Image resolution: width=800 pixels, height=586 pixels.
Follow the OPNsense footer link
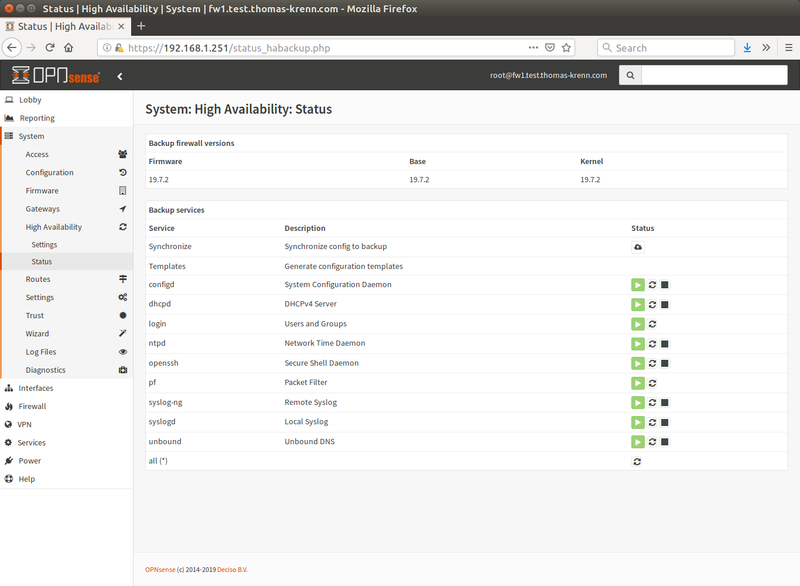[x=160, y=570]
